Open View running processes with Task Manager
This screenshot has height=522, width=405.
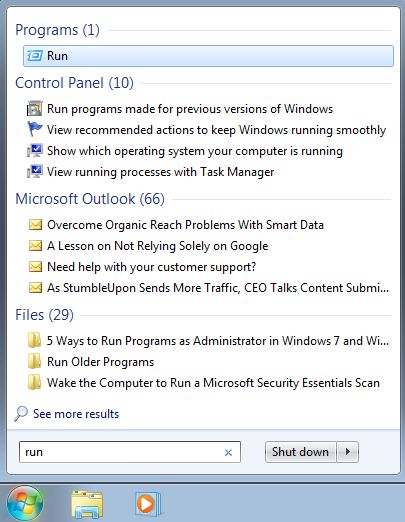[x=160, y=172]
